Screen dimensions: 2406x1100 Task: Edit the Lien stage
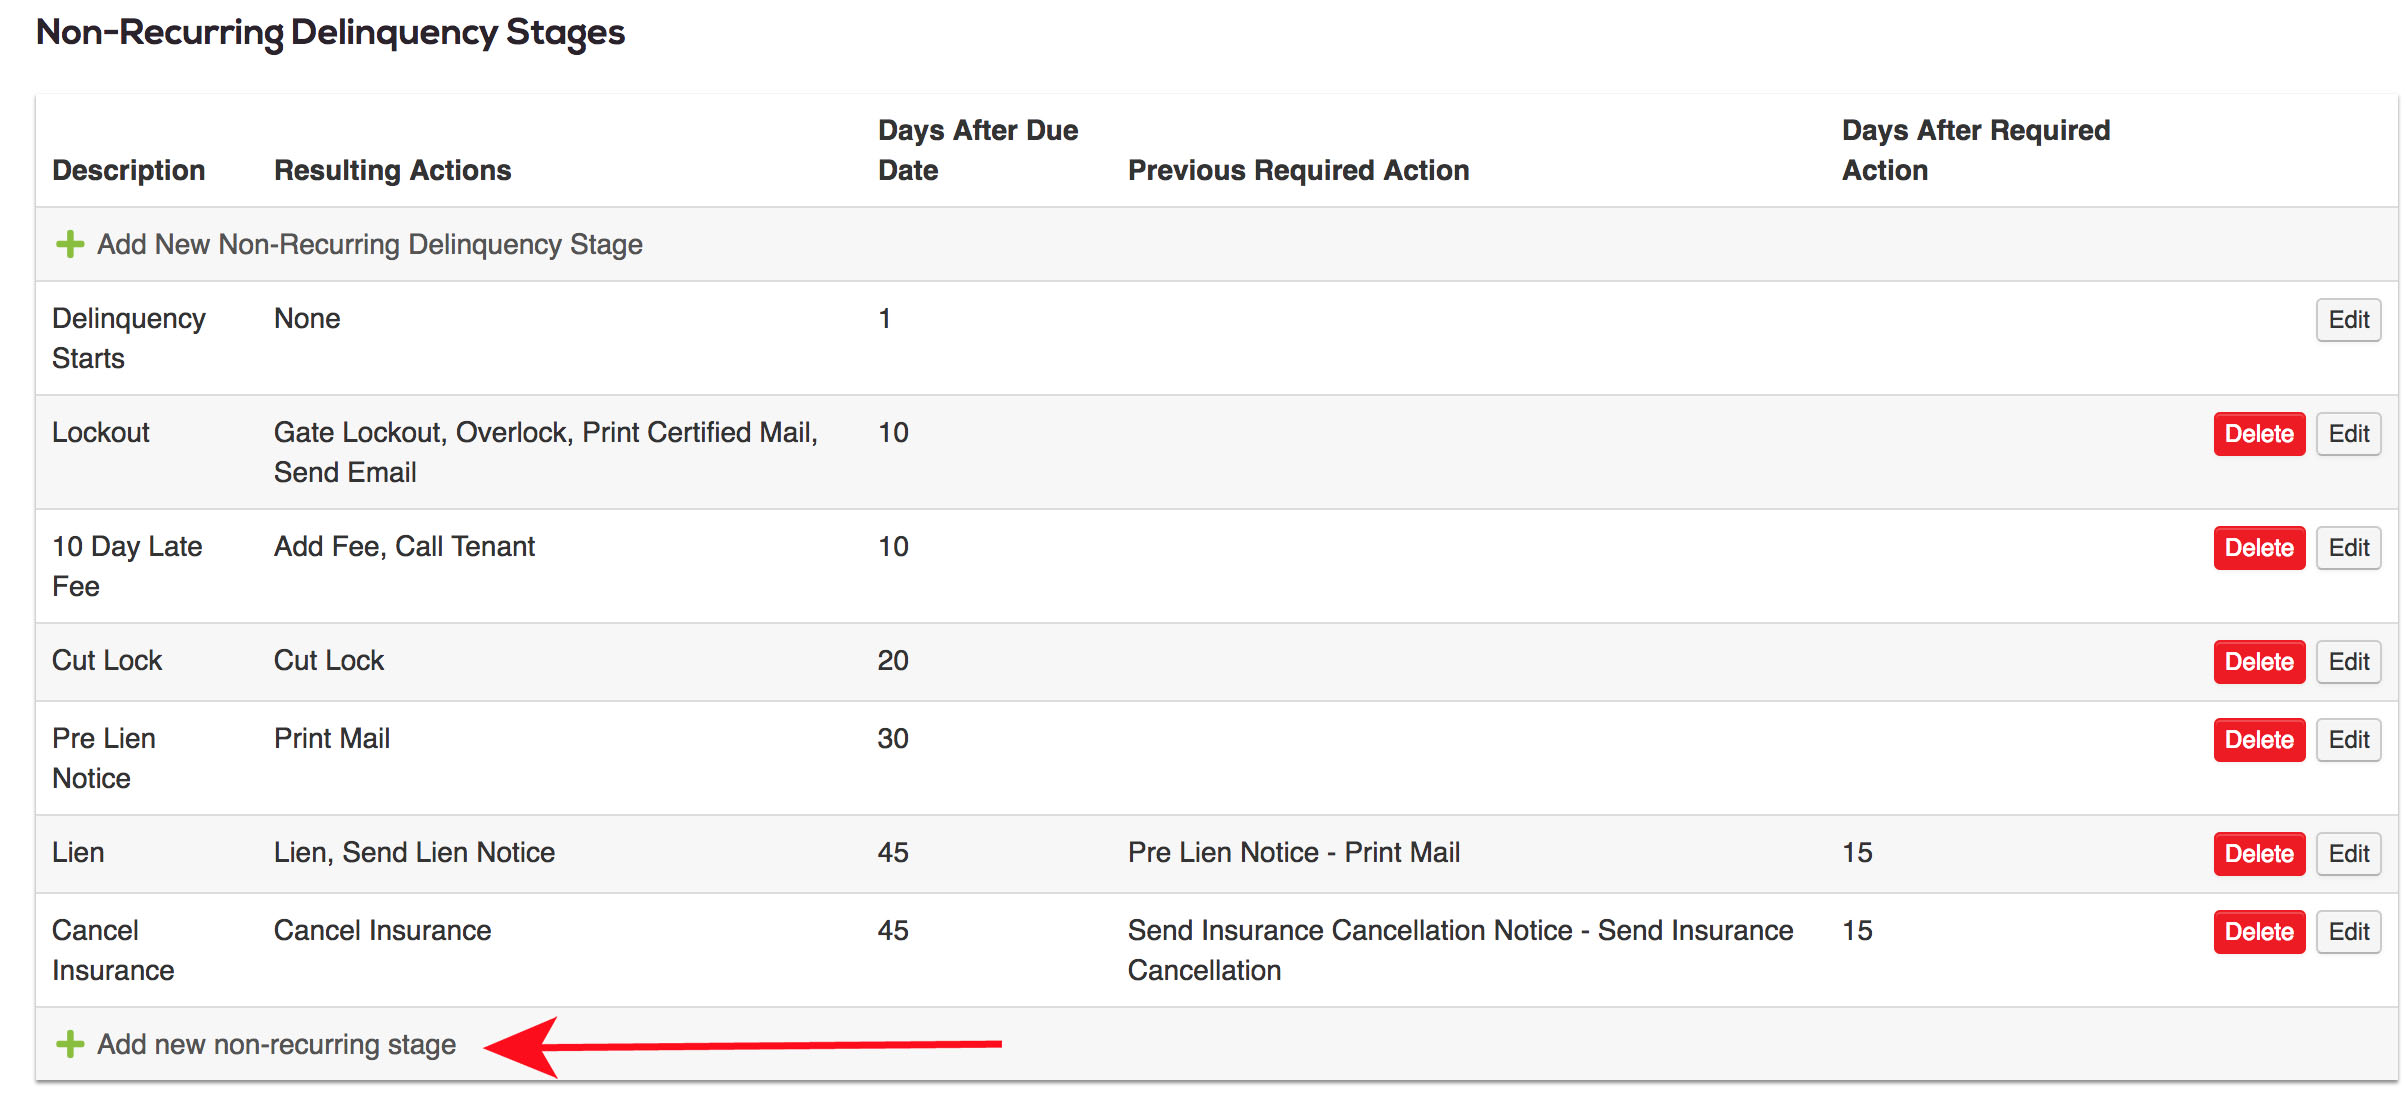click(x=2348, y=854)
